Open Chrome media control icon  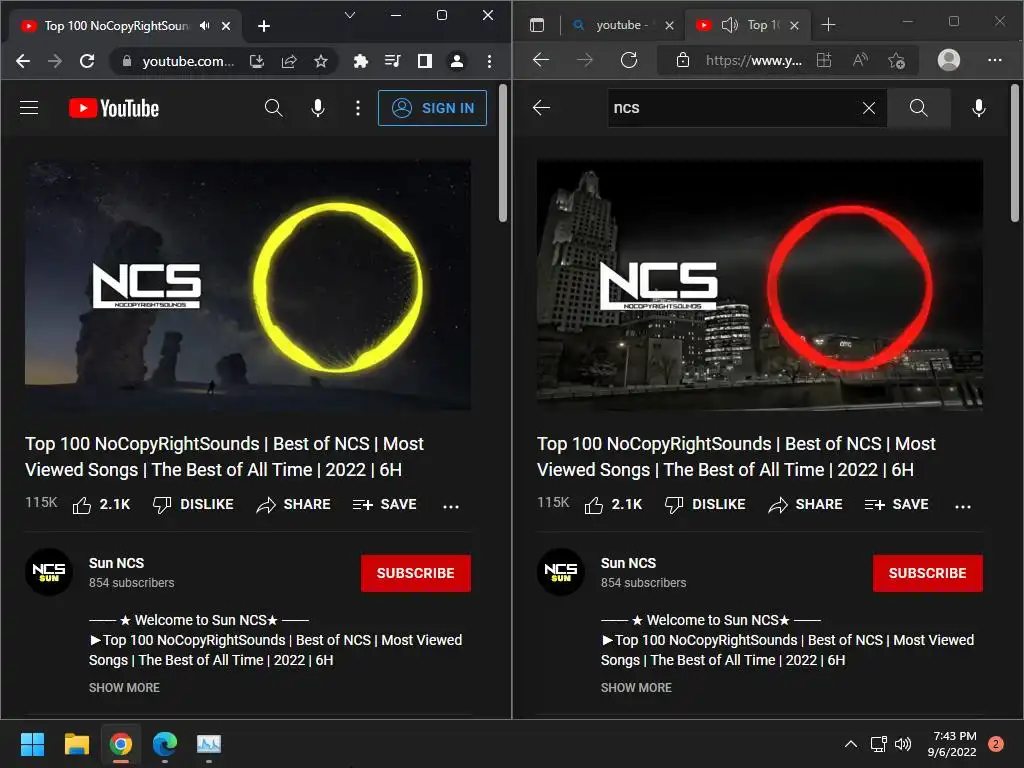coord(392,61)
